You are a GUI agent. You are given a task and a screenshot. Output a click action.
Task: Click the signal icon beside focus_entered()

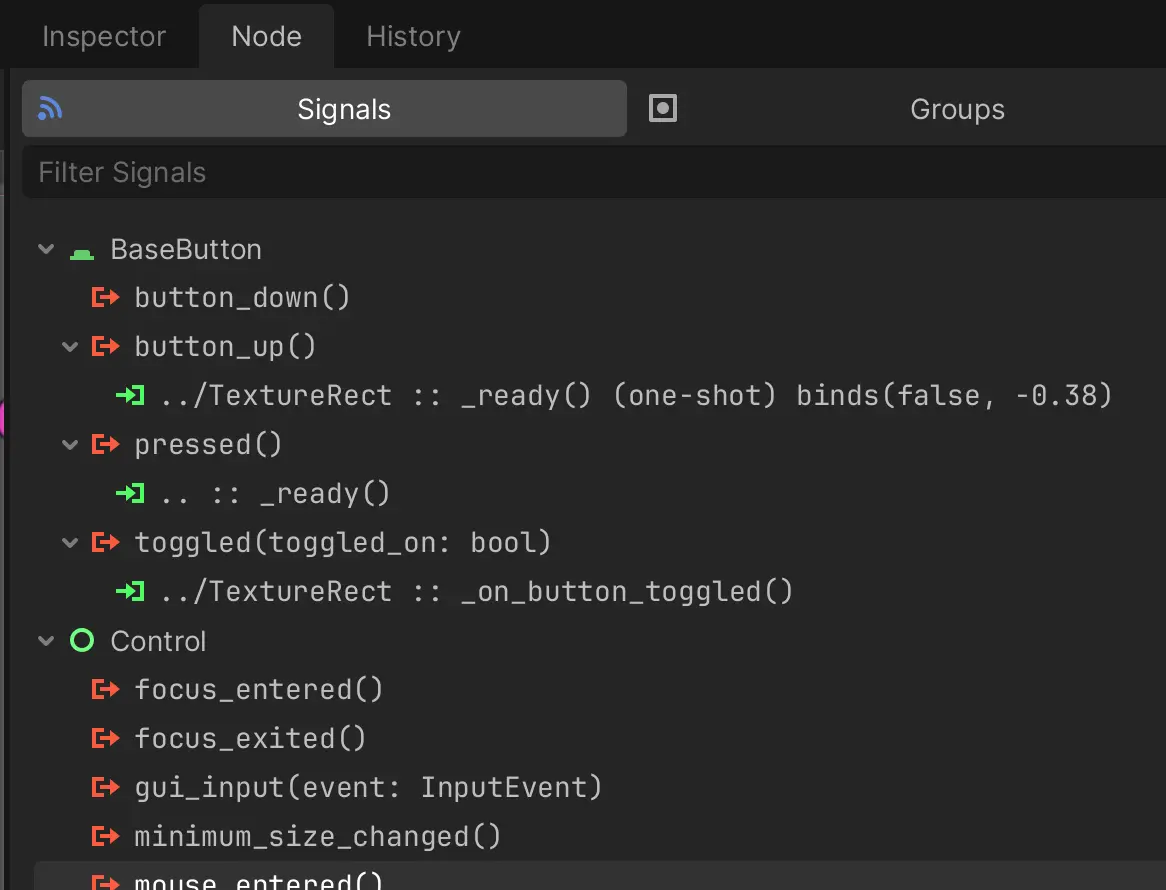pyautogui.click(x=105, y=688)
